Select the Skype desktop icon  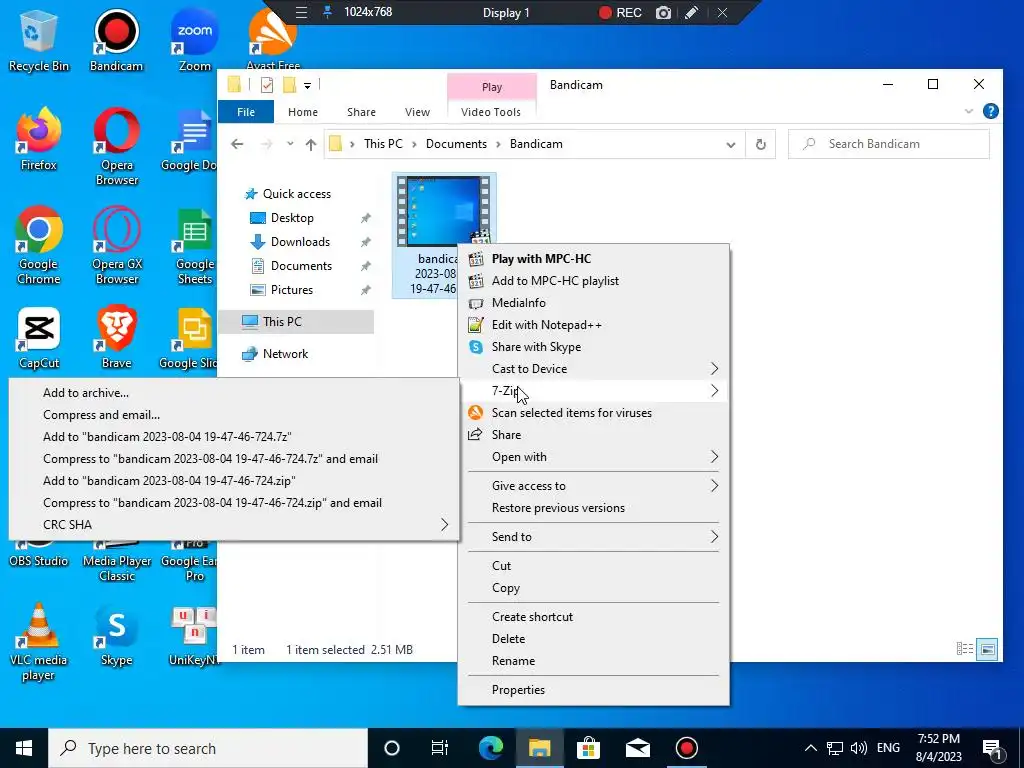coord(116,635)
